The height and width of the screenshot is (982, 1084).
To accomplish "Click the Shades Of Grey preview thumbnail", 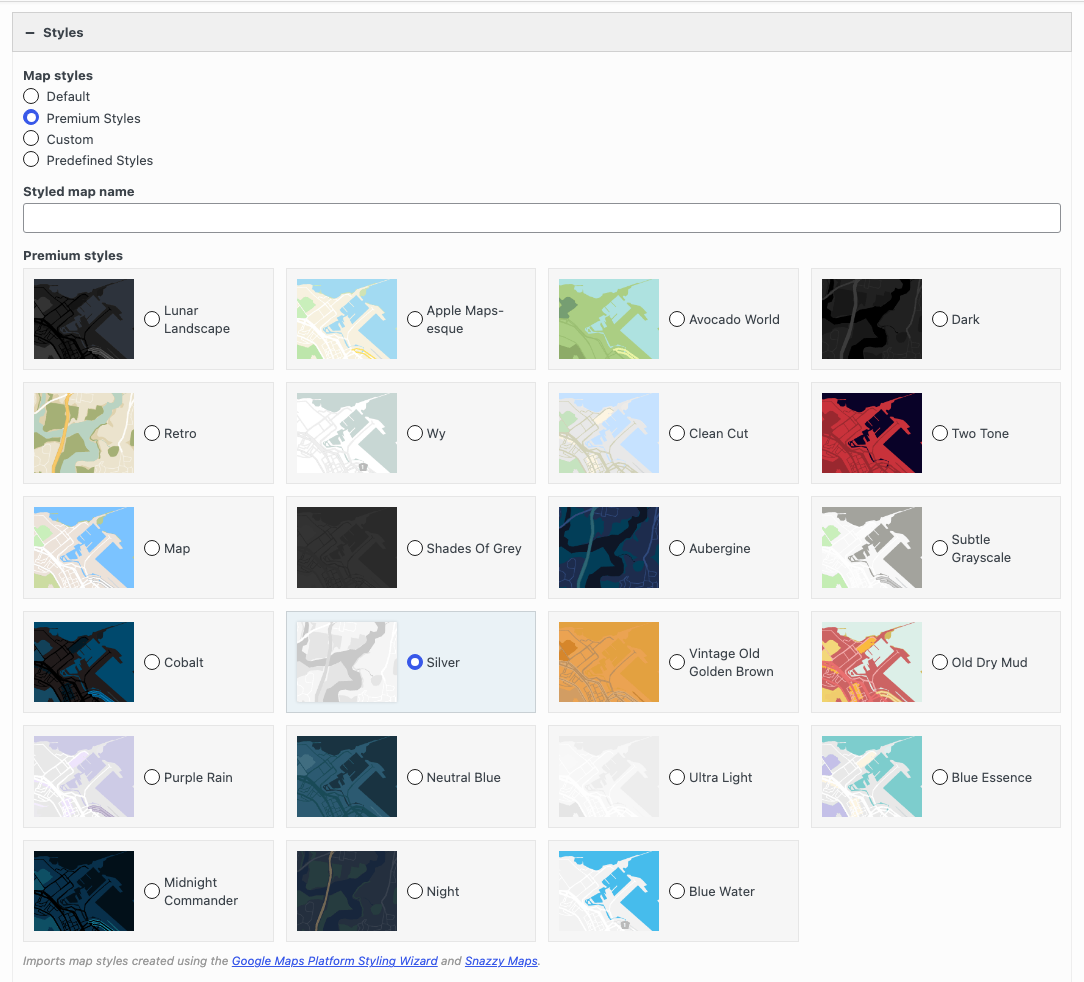I will tap(346, 548).
